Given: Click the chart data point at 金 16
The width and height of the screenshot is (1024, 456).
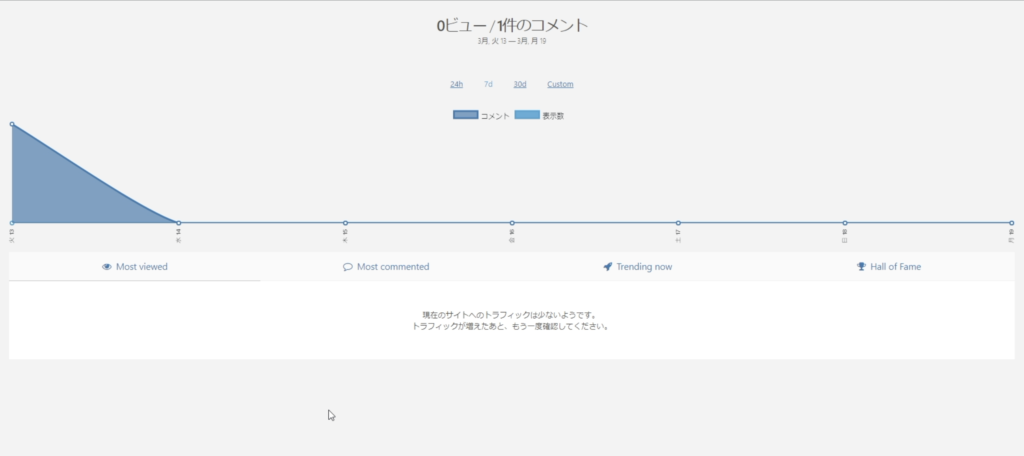Looking at the screenshot, I should 512,223.
